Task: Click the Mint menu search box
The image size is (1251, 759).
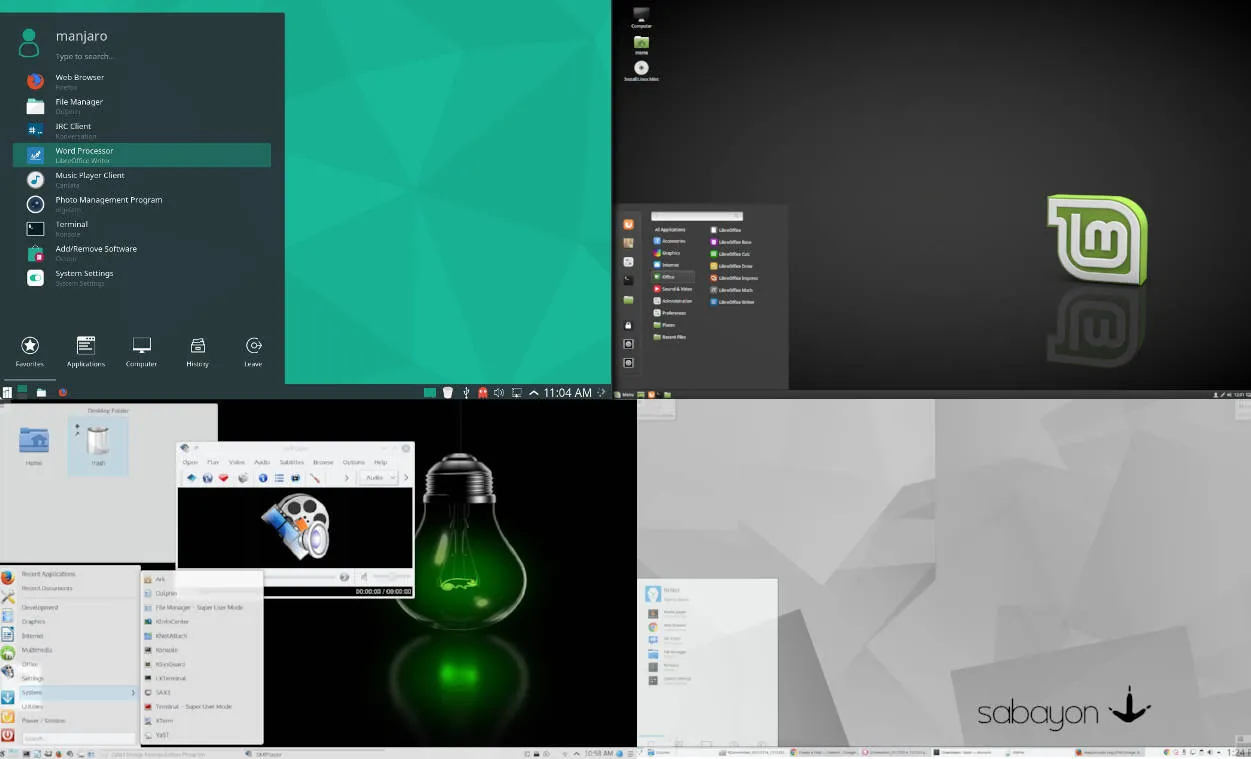Action: 697,216
